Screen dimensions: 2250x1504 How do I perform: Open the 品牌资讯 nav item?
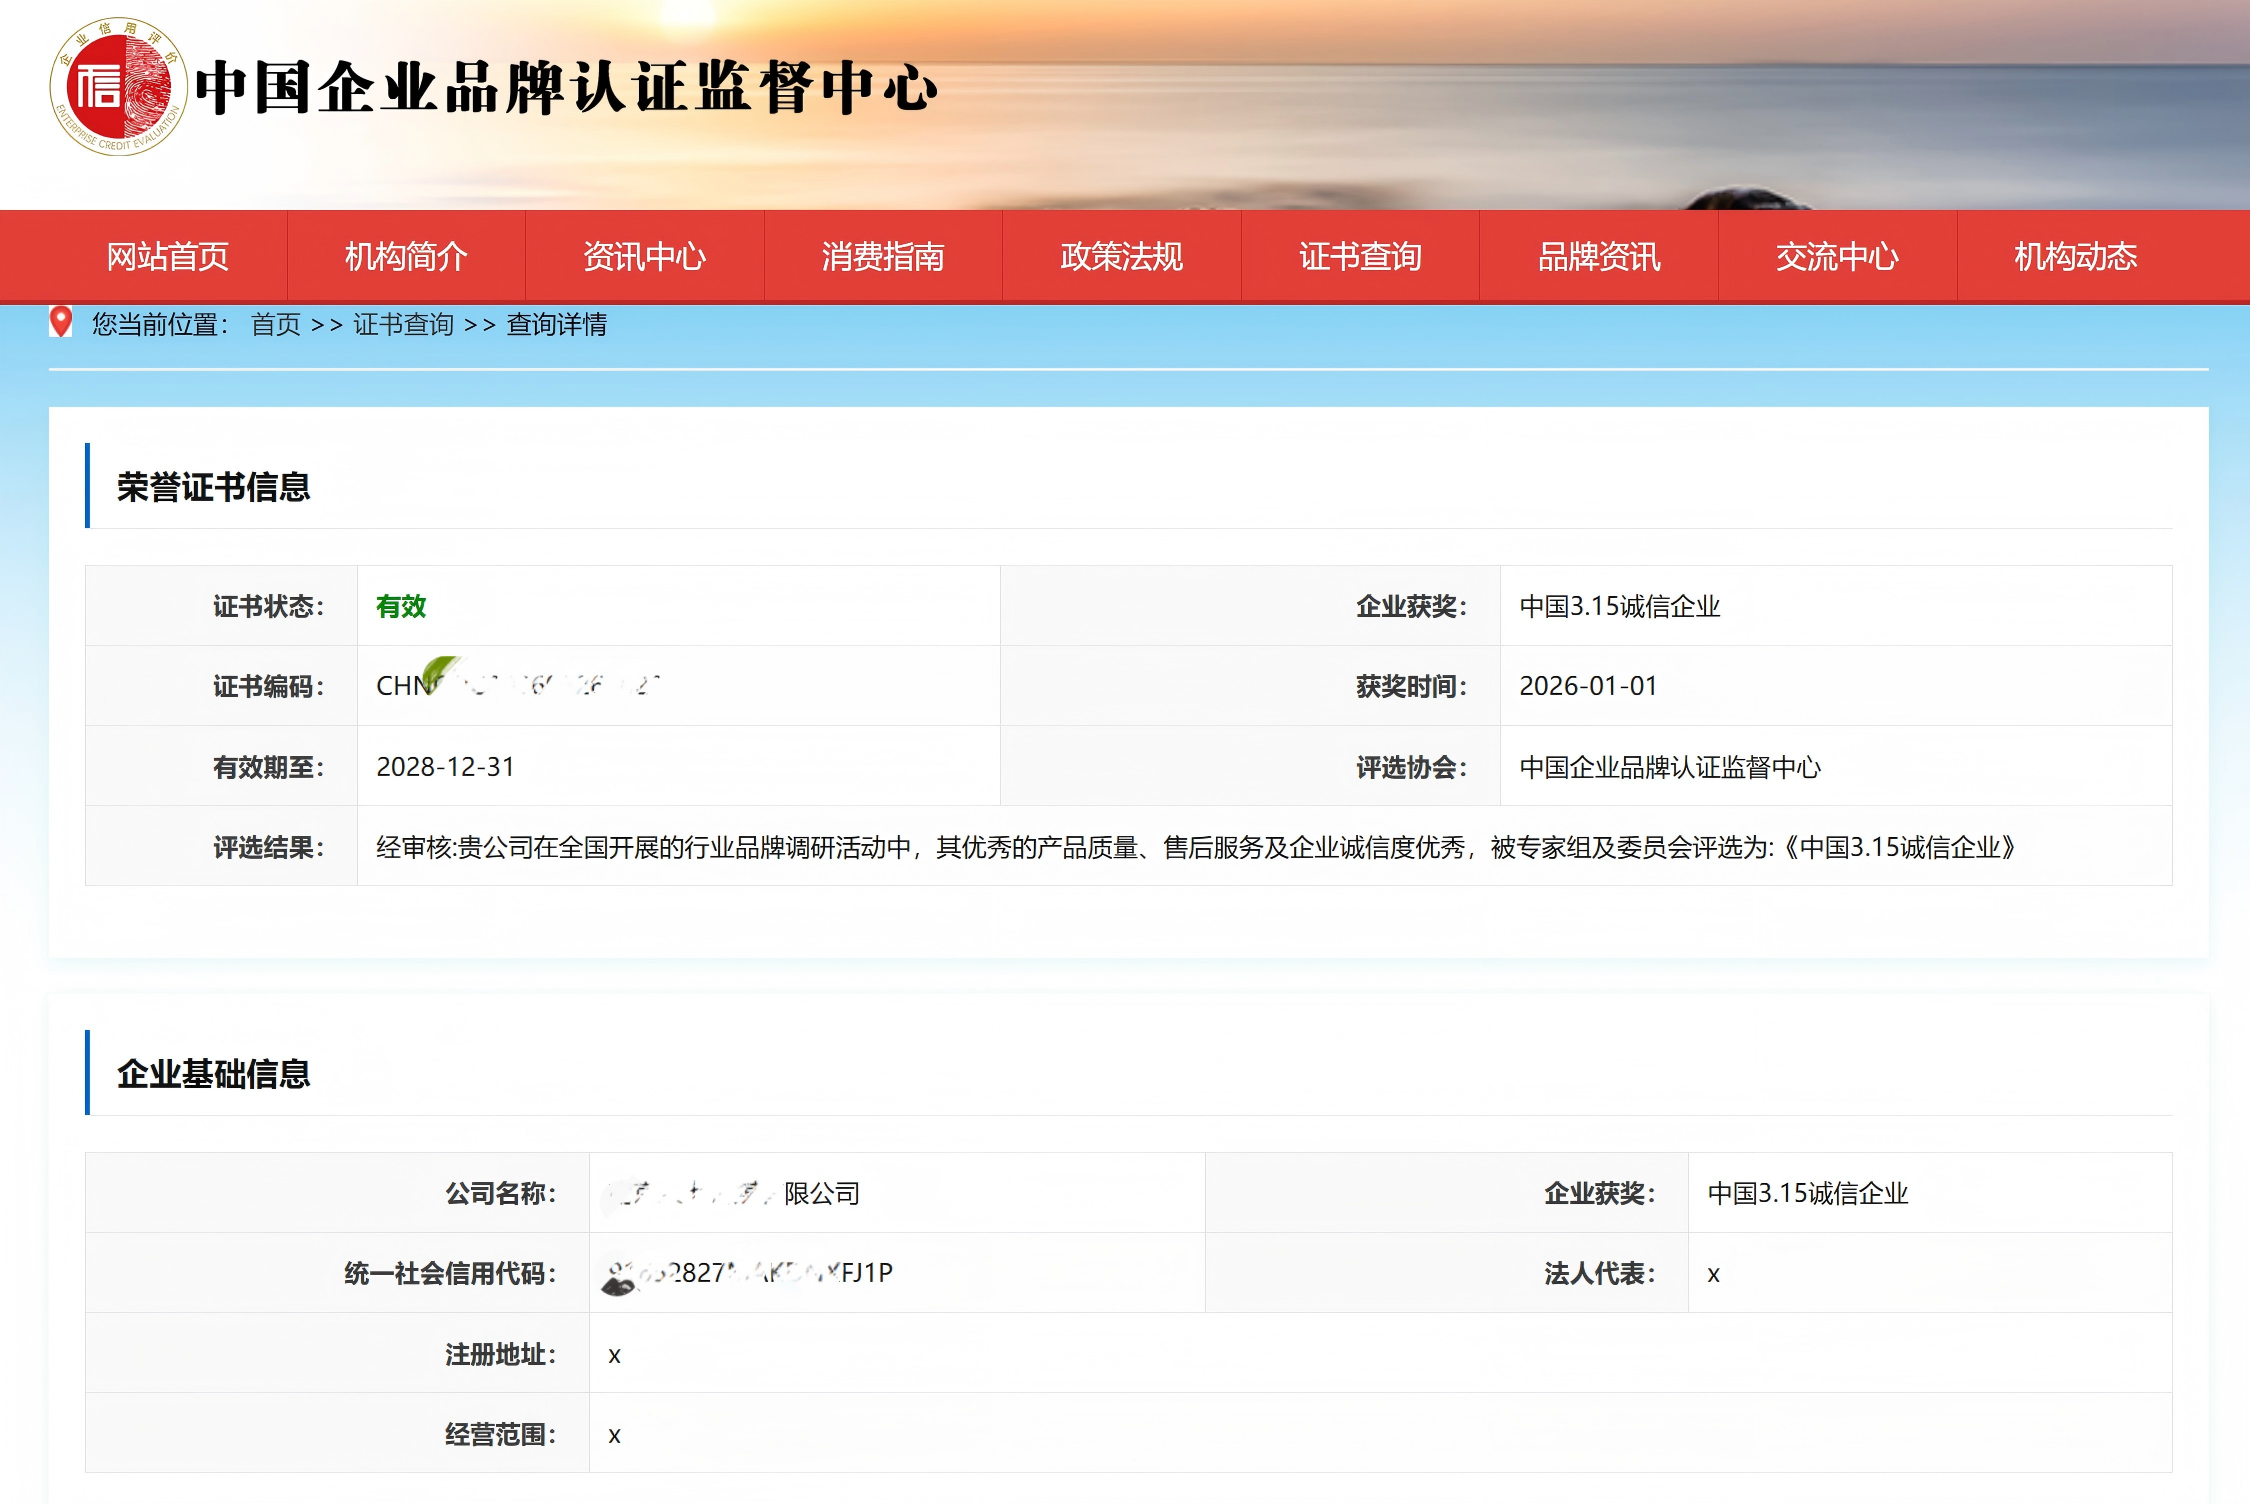coord(1599,257)
